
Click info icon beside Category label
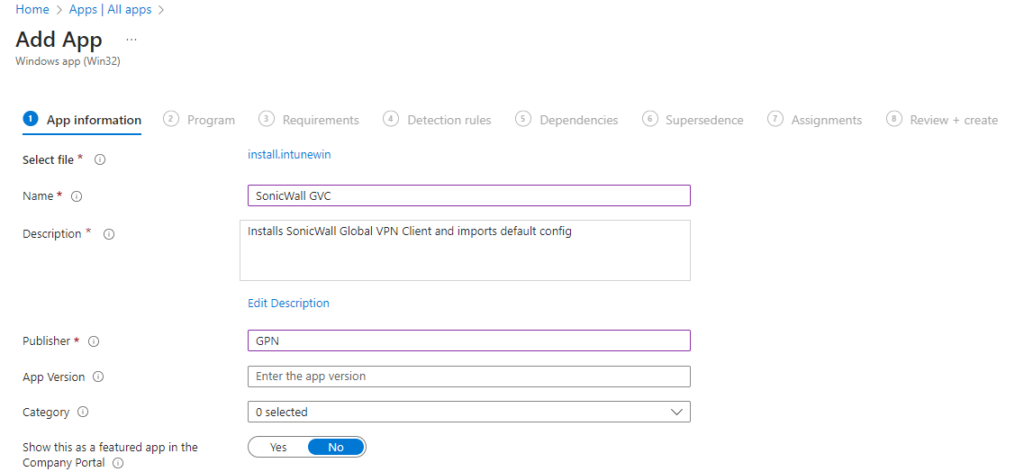[x=83, y=412]
